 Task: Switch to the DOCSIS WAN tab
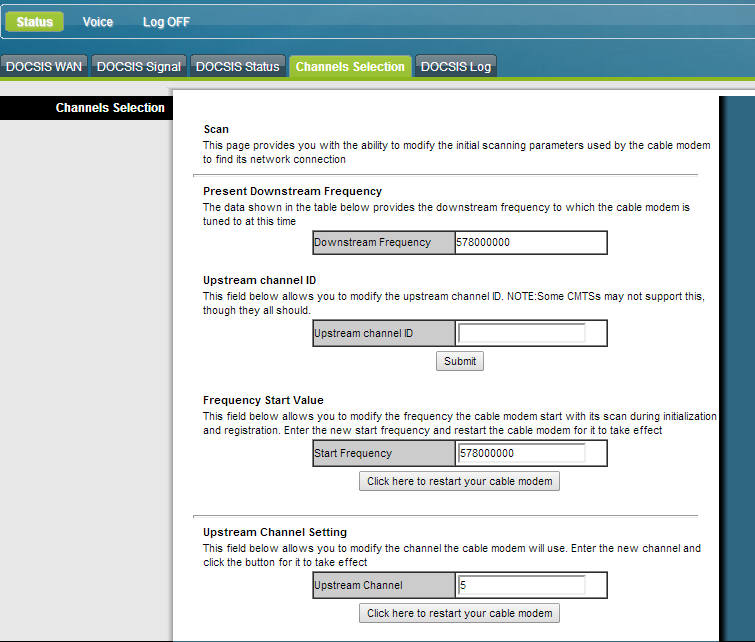44,67
